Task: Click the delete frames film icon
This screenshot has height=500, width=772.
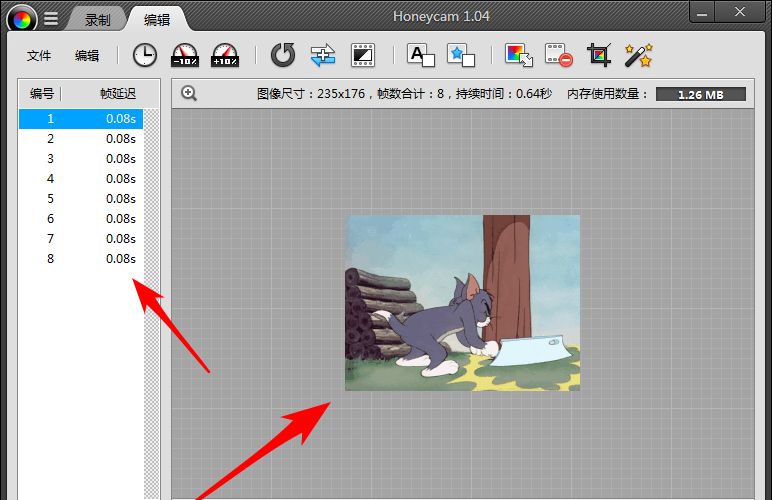Action: [x=559, y=55]
